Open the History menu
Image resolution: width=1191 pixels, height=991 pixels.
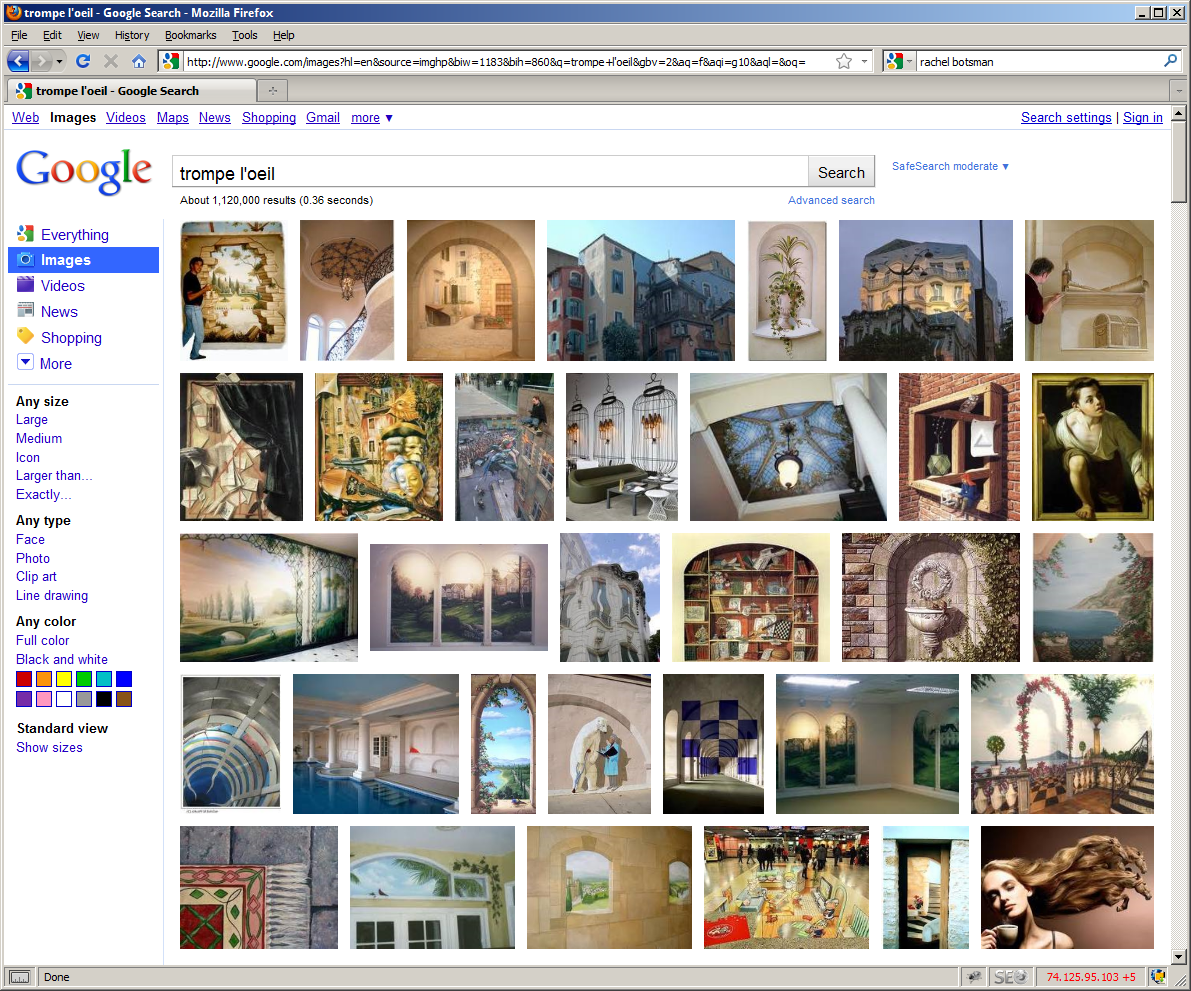point(132,35)
